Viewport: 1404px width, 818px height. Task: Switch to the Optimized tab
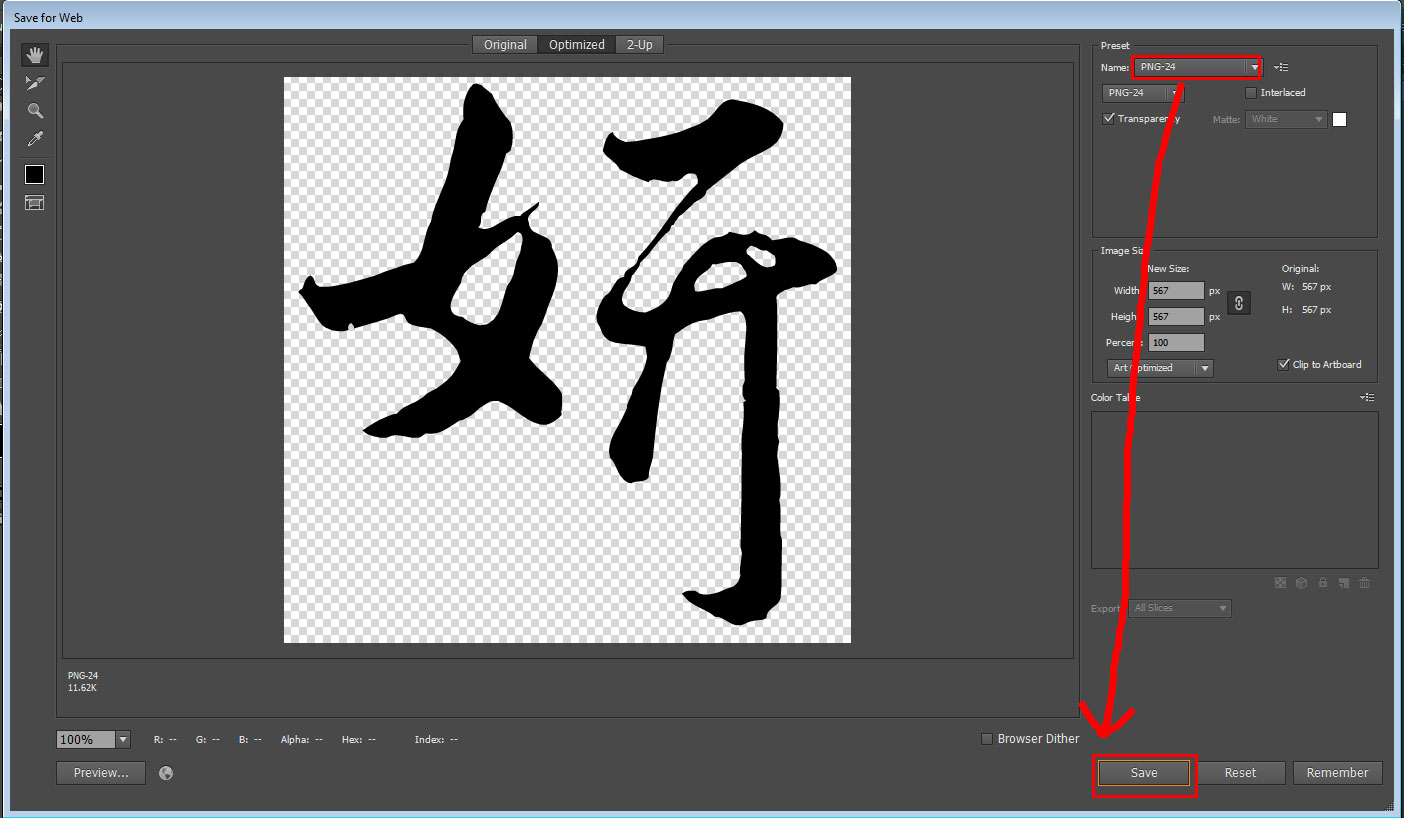tap(577, 44)
